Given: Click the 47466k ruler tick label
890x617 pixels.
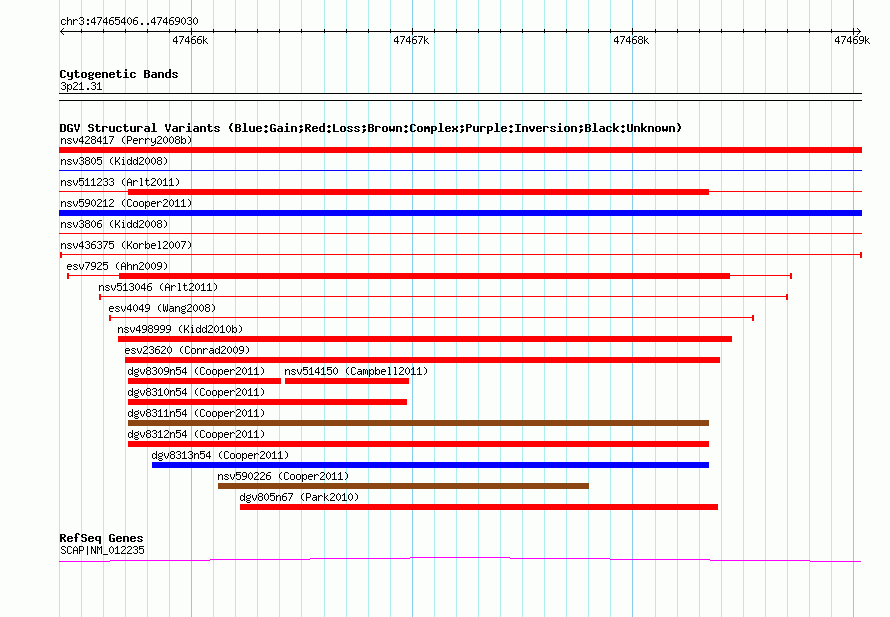Looking at the screenshot, I should [190, 40].
